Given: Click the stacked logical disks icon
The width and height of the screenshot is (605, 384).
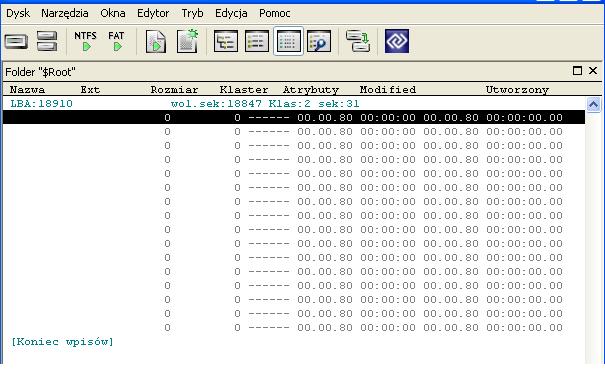Looking at the screenshot, I should click(47, 41).
